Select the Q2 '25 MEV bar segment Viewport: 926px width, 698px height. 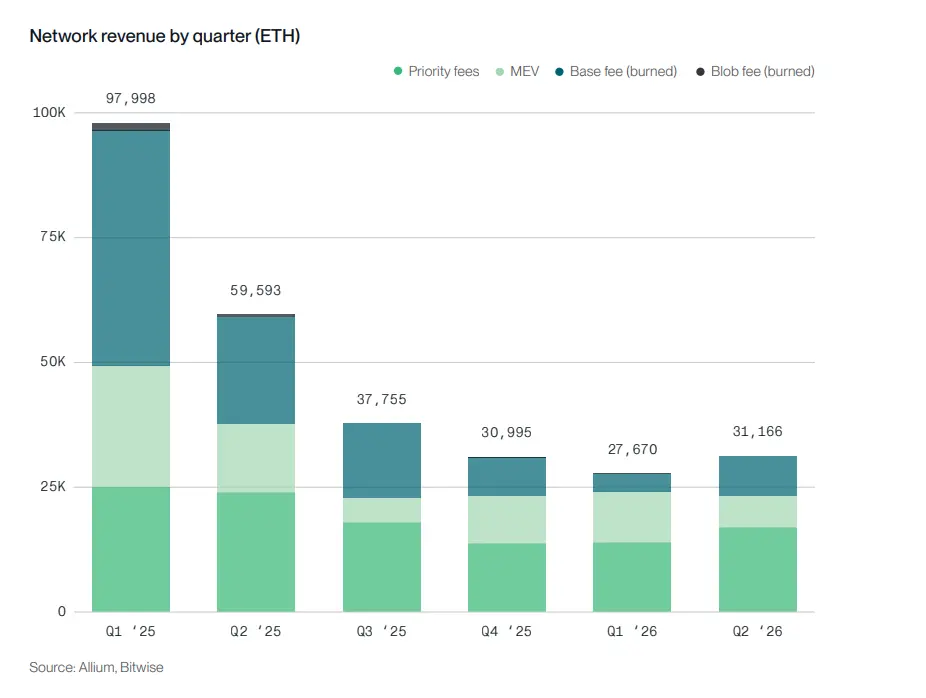(x=256, y=458)
